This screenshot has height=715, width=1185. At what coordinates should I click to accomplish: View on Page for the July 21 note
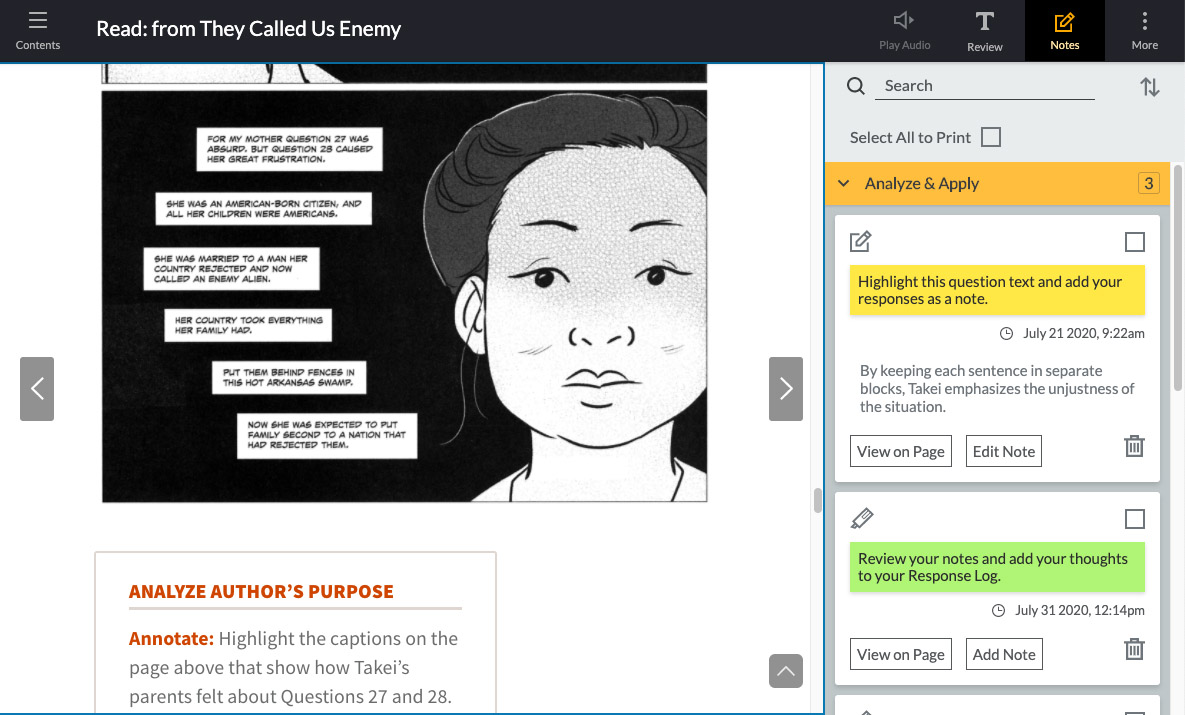tap(901, 451)
